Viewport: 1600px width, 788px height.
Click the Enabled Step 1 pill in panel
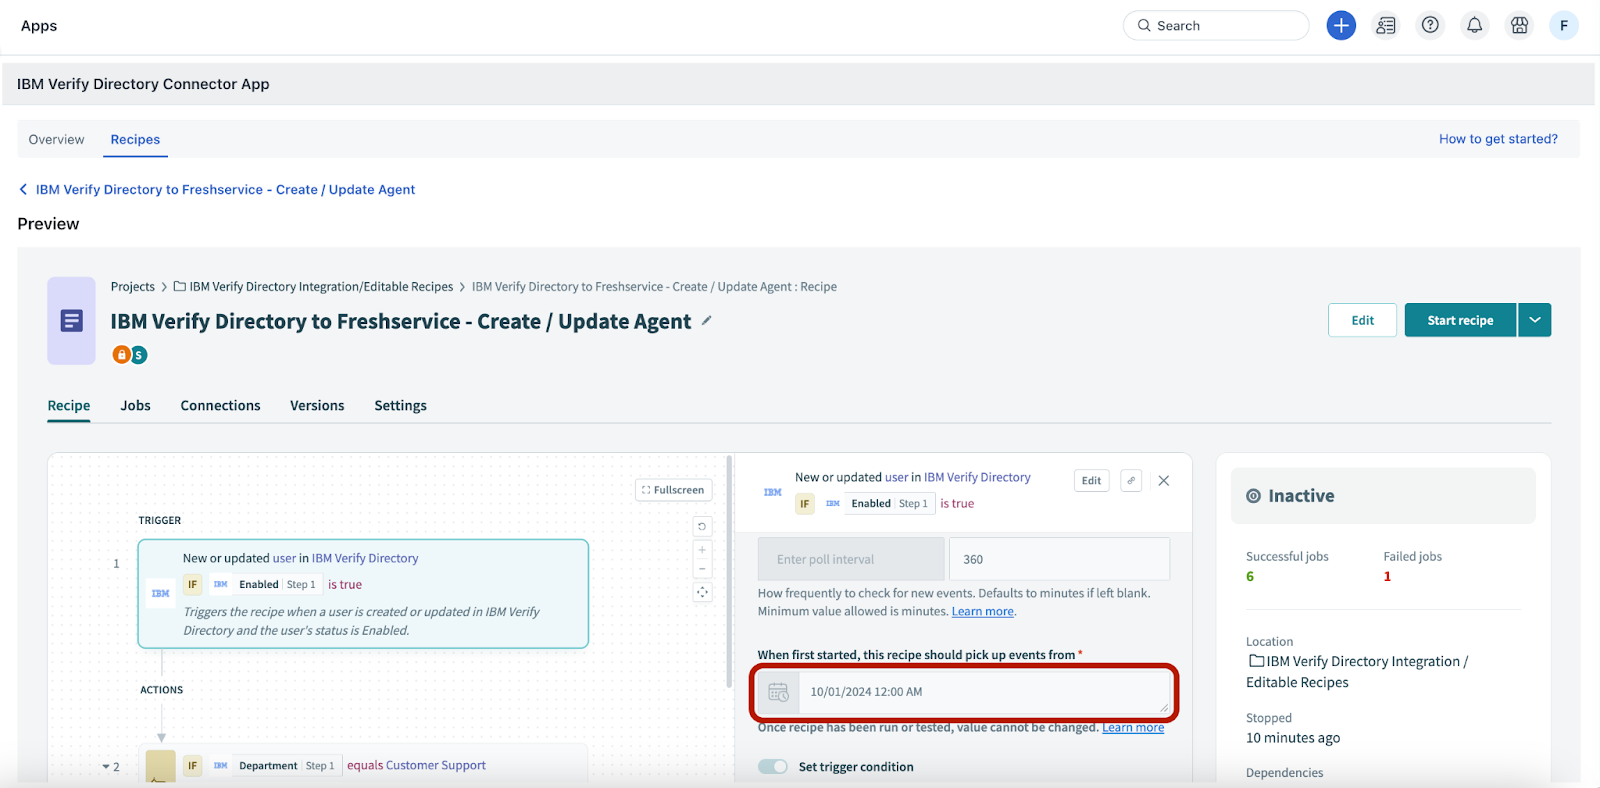(x=889, y=504)
